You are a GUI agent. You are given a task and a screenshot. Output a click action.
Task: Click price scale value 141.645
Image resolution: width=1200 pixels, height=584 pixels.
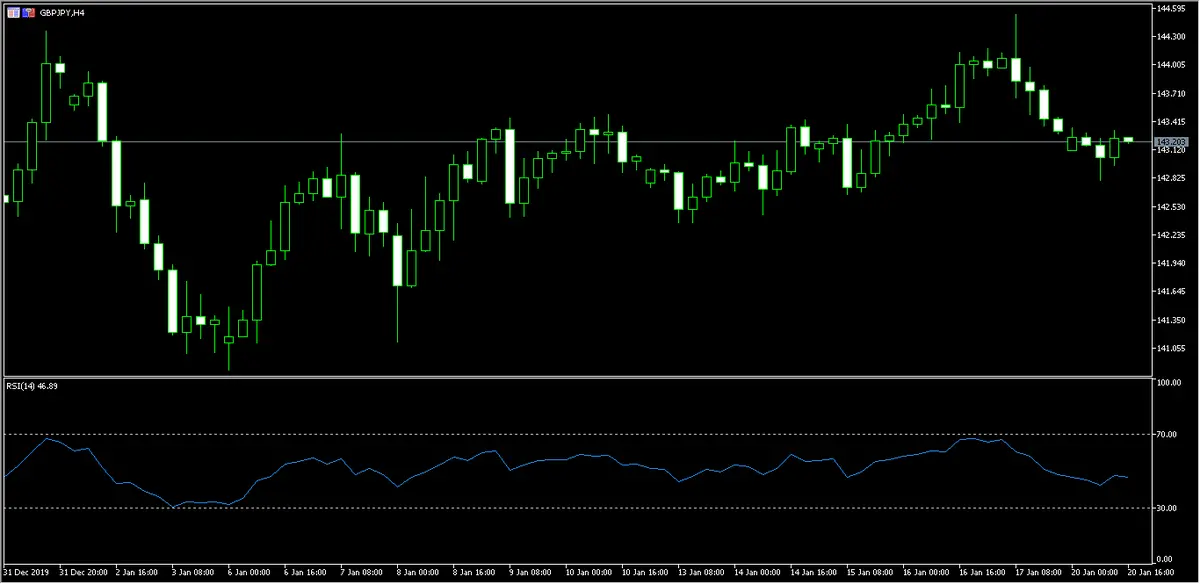point(1171,292)
